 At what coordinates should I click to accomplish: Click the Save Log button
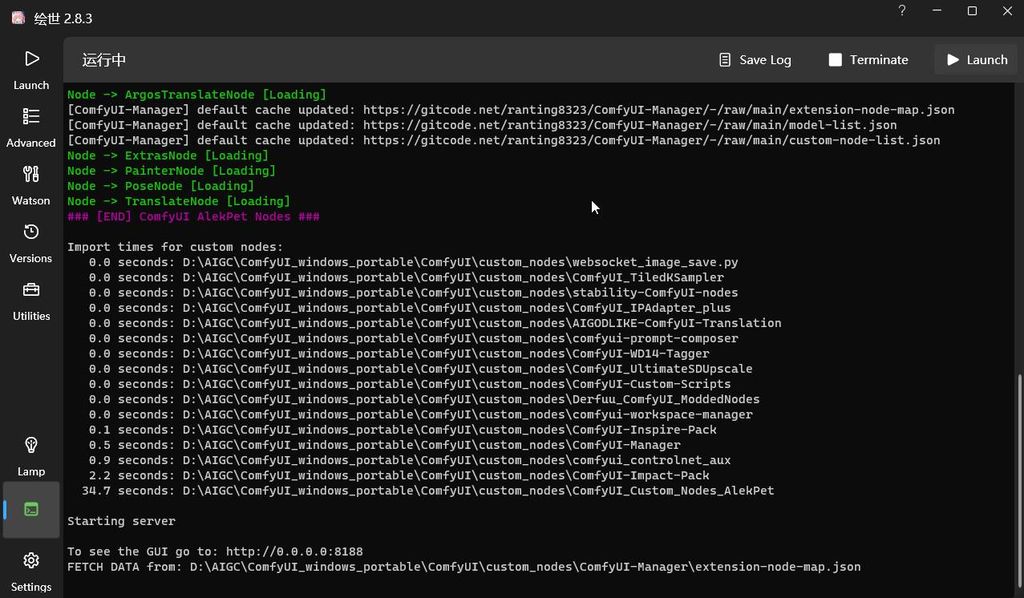click(755, 59)
